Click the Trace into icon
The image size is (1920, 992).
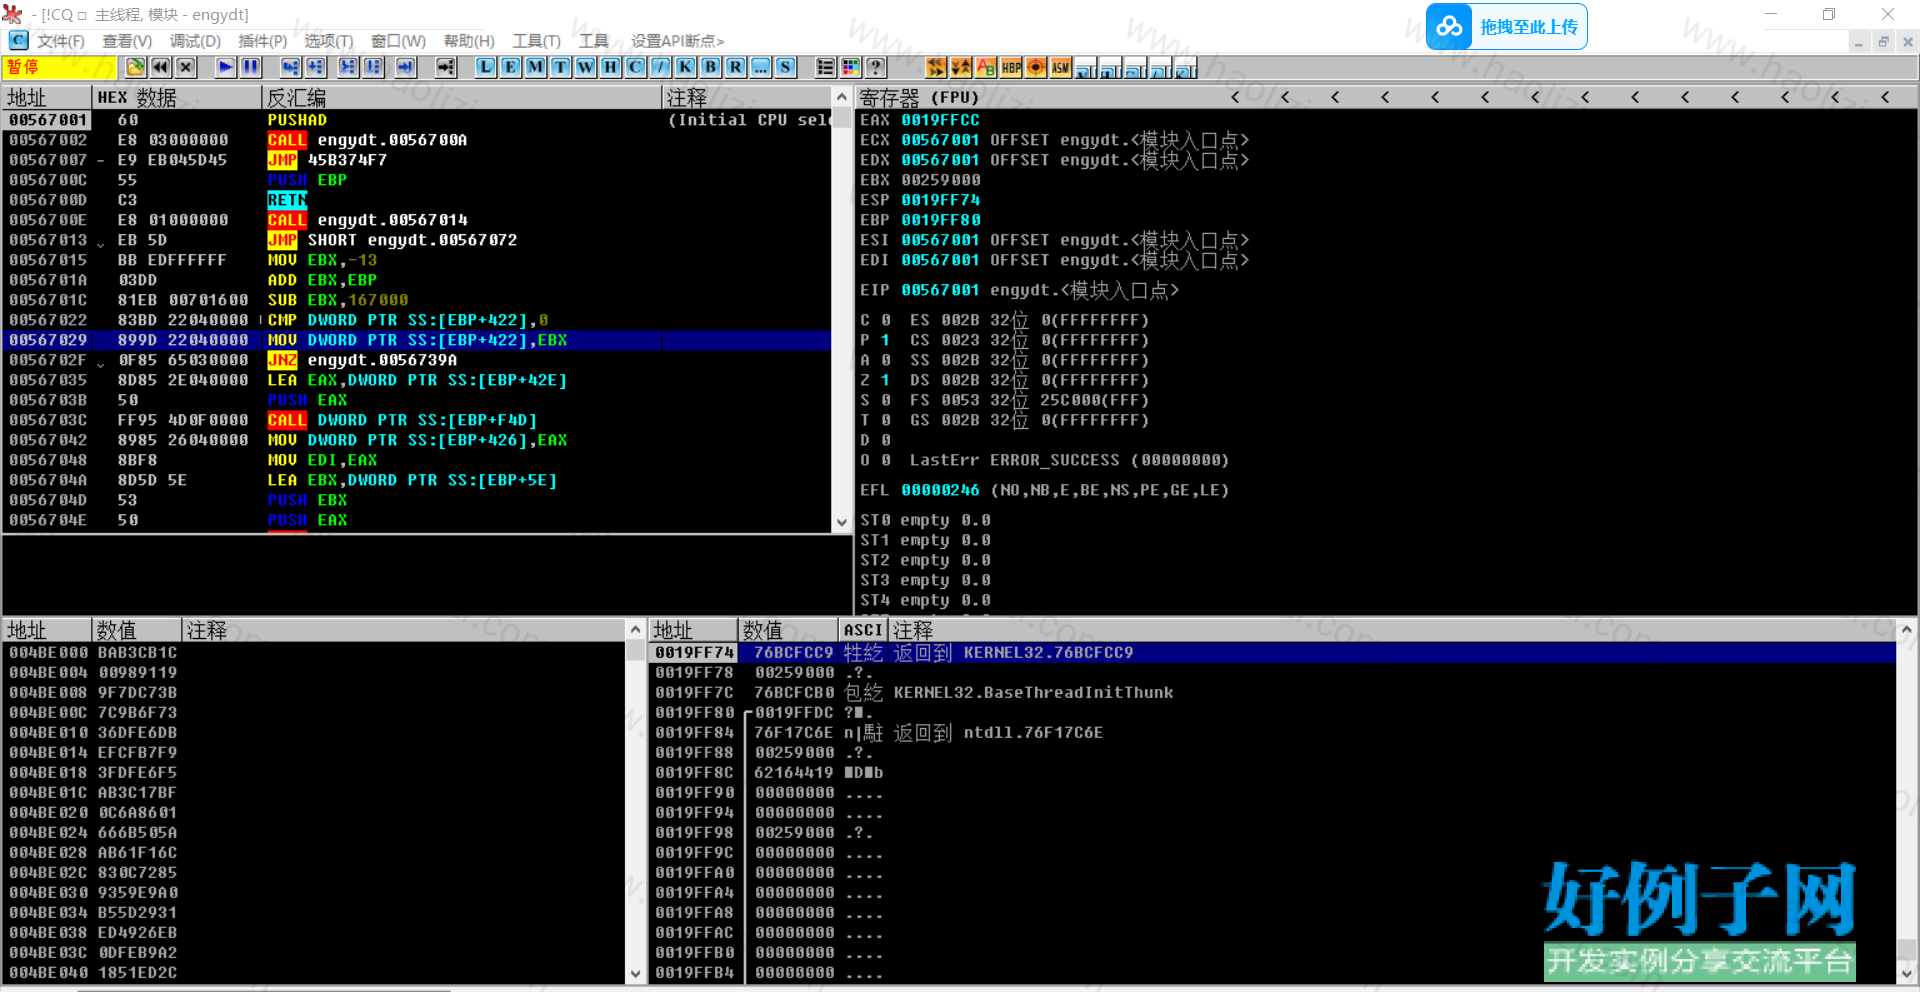[348, 67]
